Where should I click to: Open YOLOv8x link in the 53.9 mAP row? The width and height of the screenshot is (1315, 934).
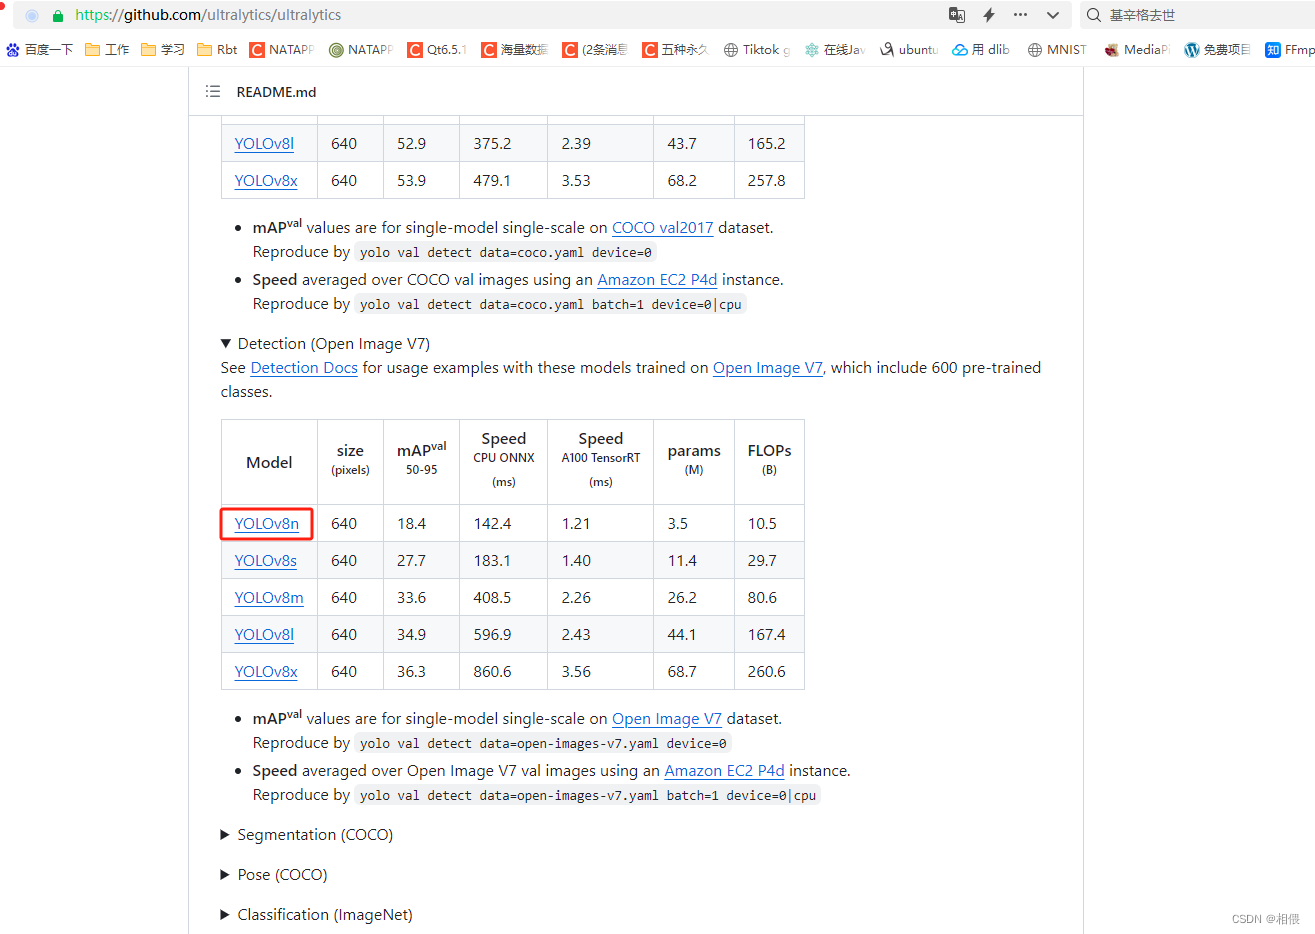(266, 180)
